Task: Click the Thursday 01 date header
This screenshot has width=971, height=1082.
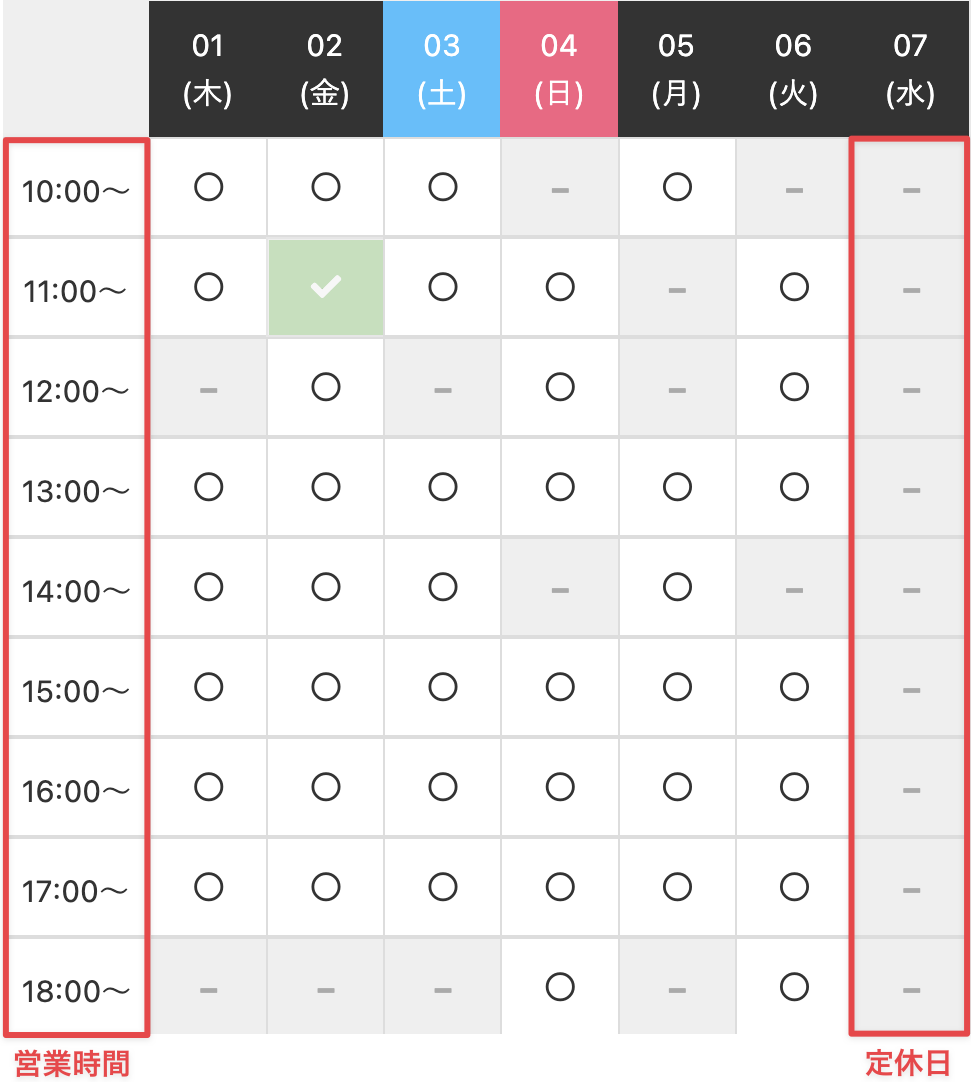Action: click(208, 69)
